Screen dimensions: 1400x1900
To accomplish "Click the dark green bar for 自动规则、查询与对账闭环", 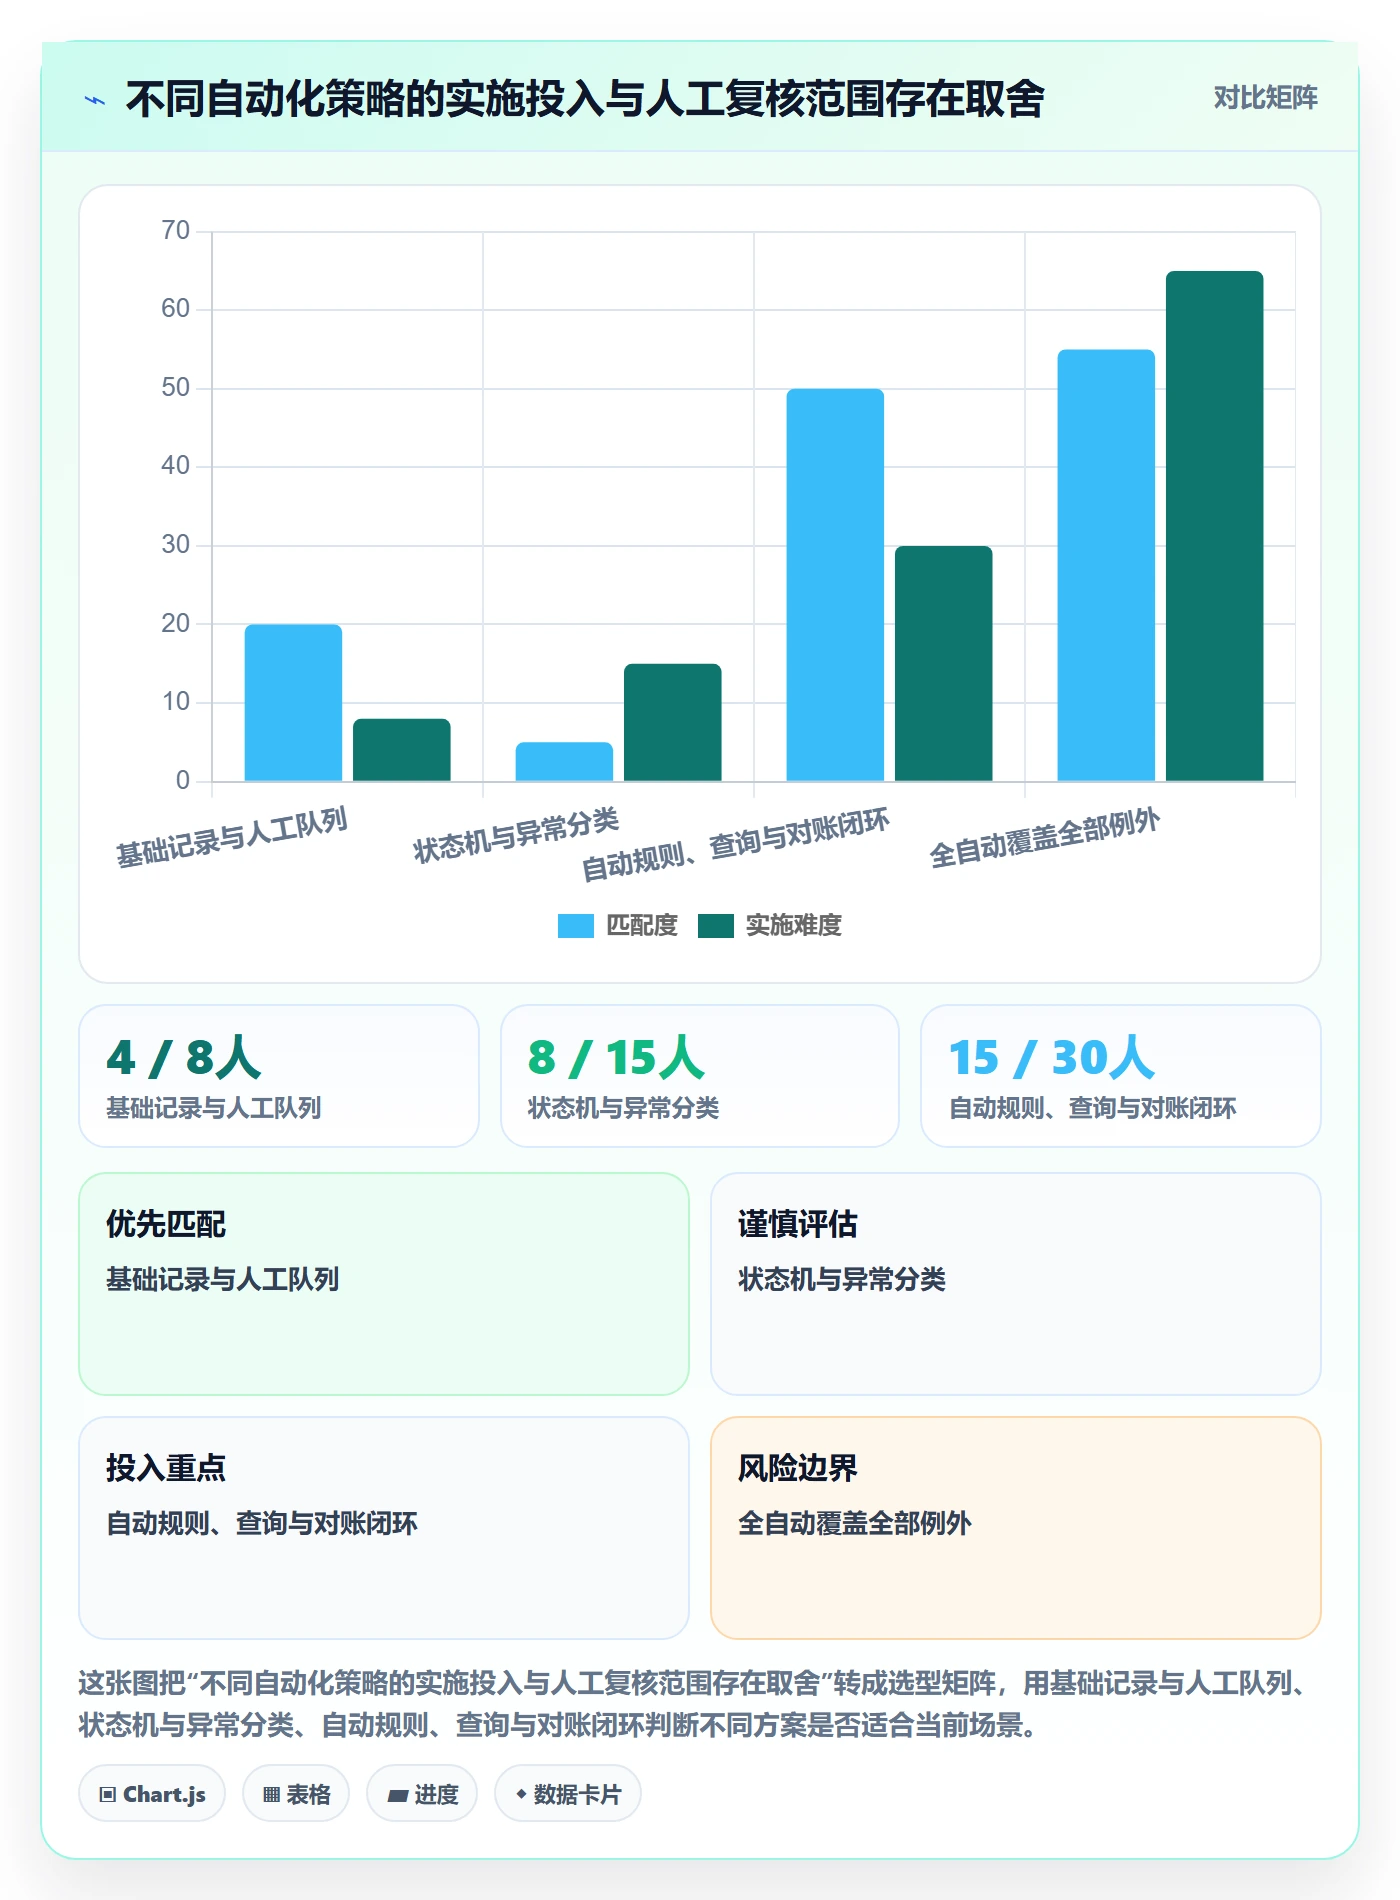I will pos(944,663).
